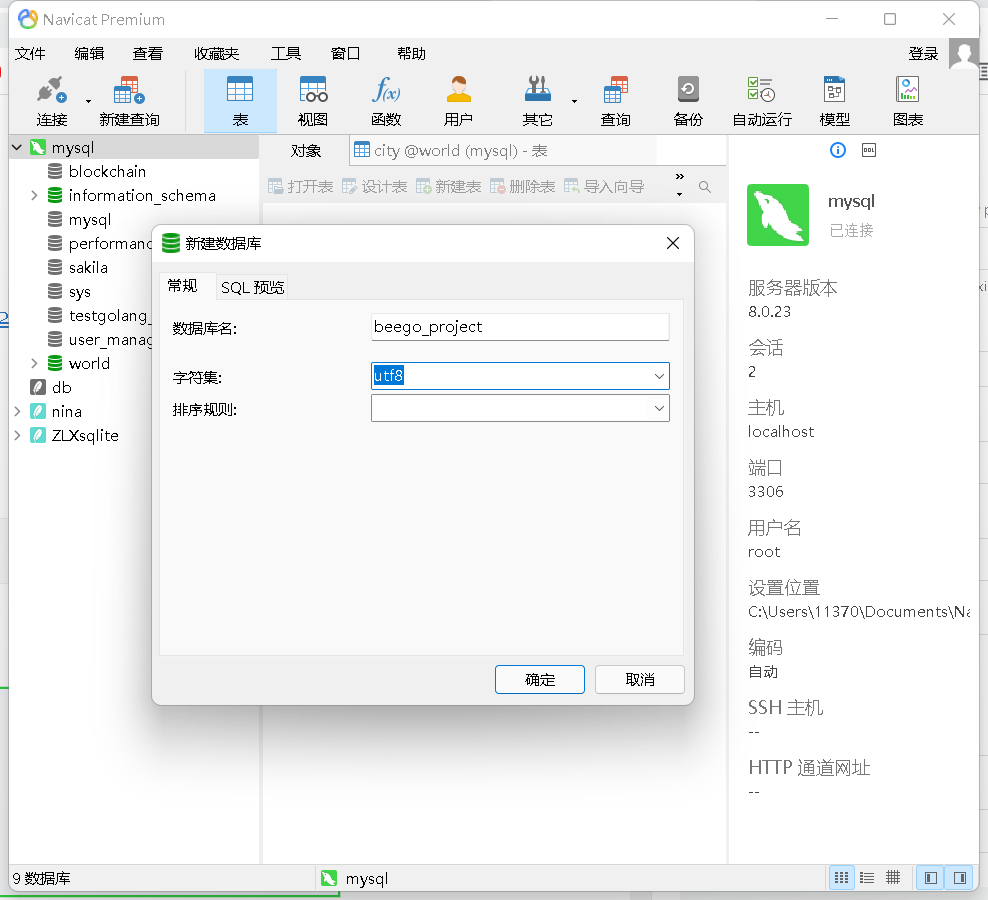988x900 pixels.
Task: Open the 收藏夹 menu
Action: [216, 54]
